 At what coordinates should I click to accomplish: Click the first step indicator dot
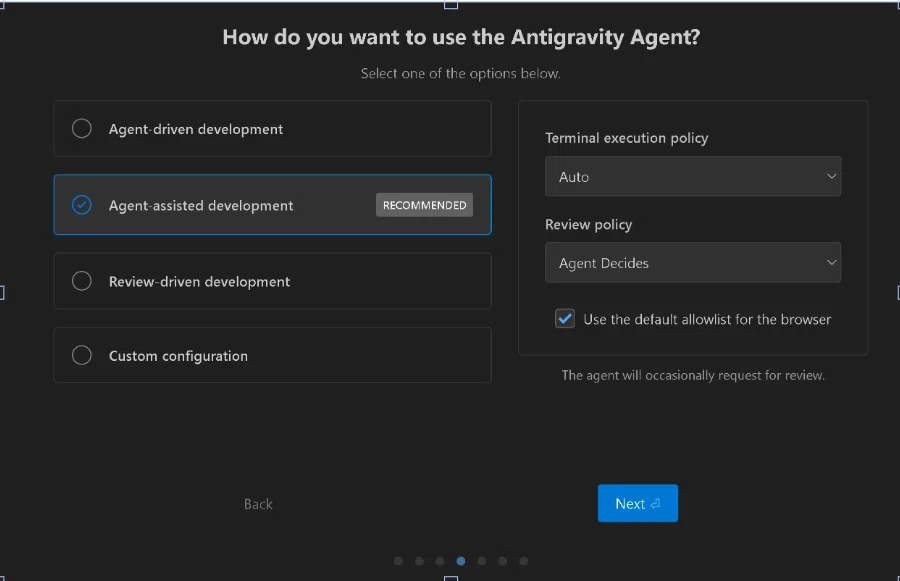pos(398,561)
